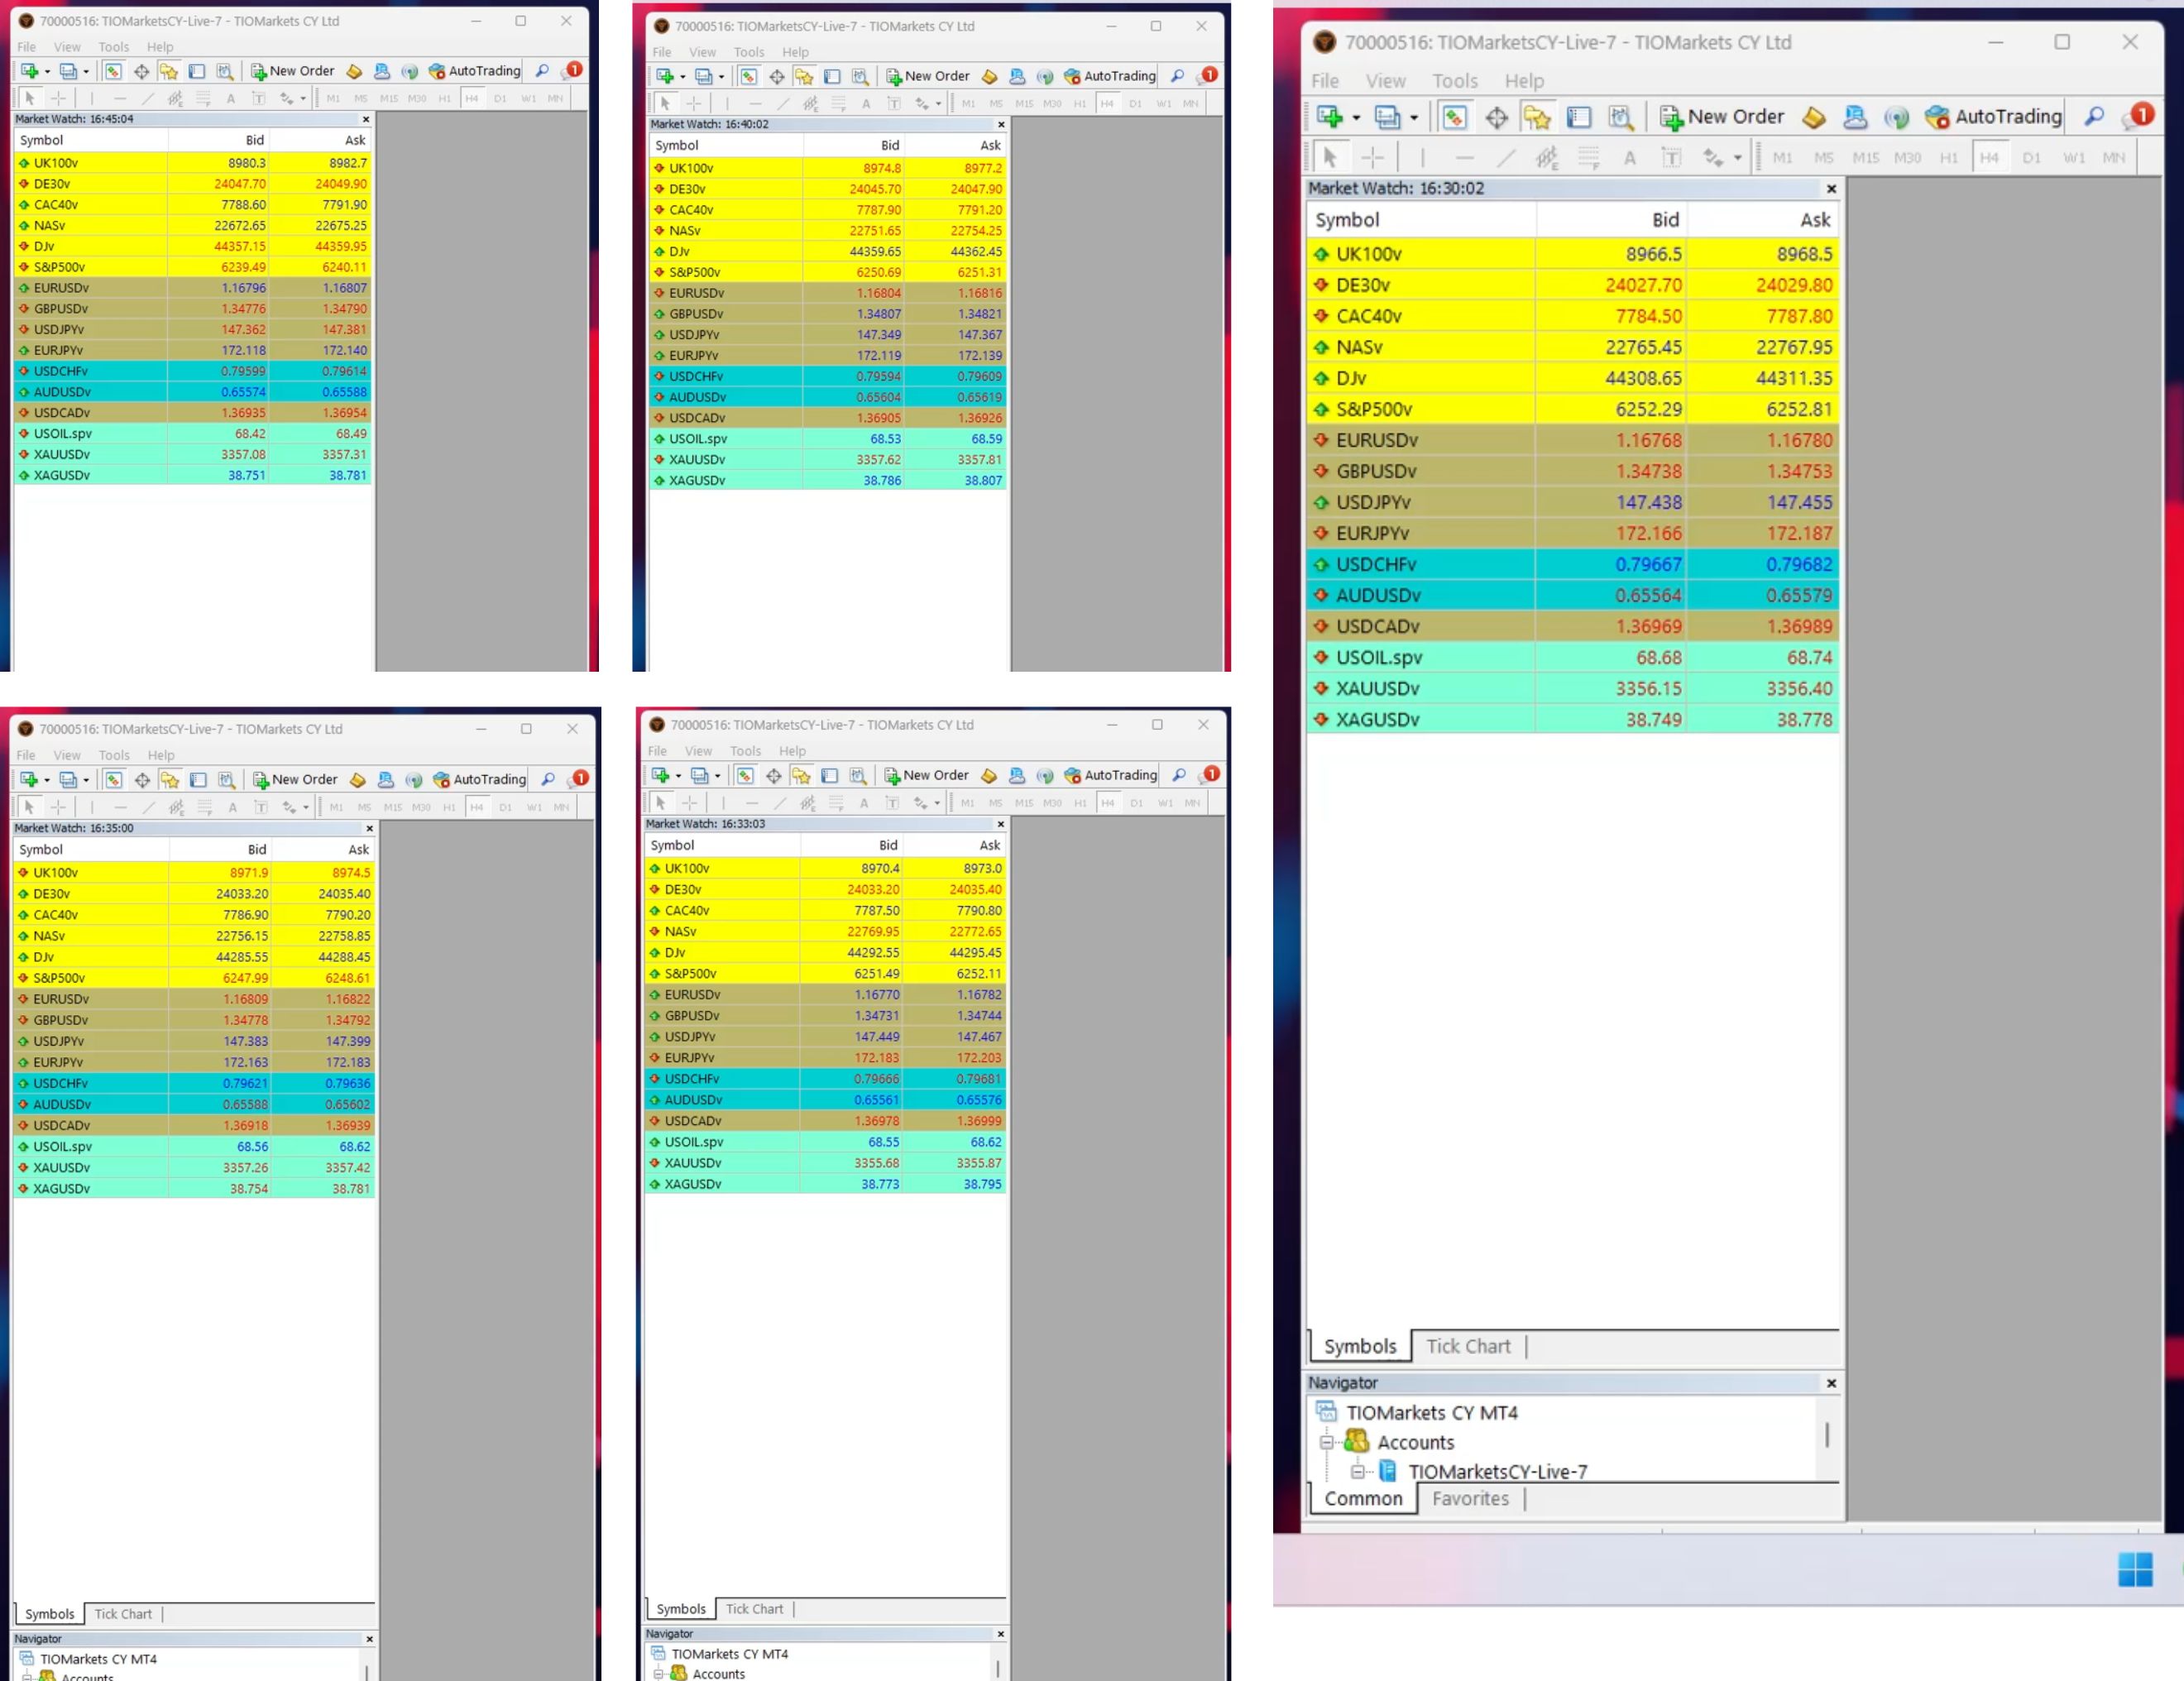
Task: Close Market Watch 16:40:02 panel
Action: click(1001, 125)
